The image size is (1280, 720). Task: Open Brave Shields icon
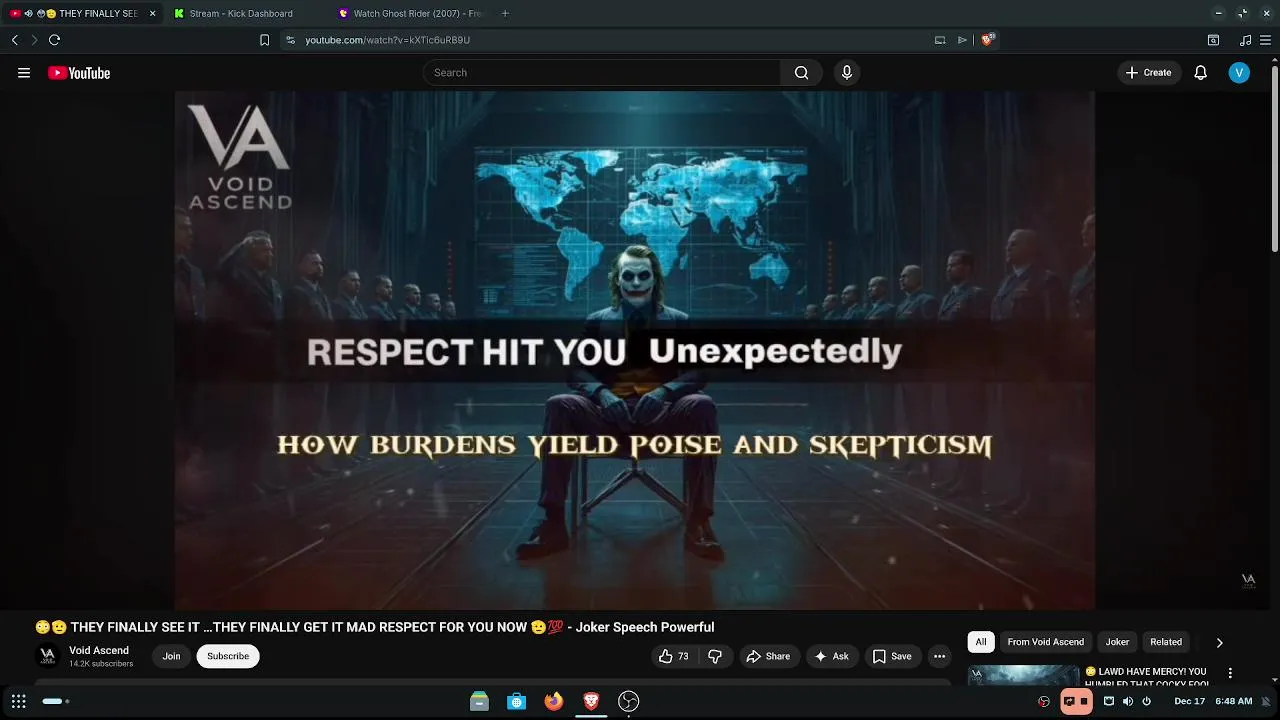tap(987, 40)
